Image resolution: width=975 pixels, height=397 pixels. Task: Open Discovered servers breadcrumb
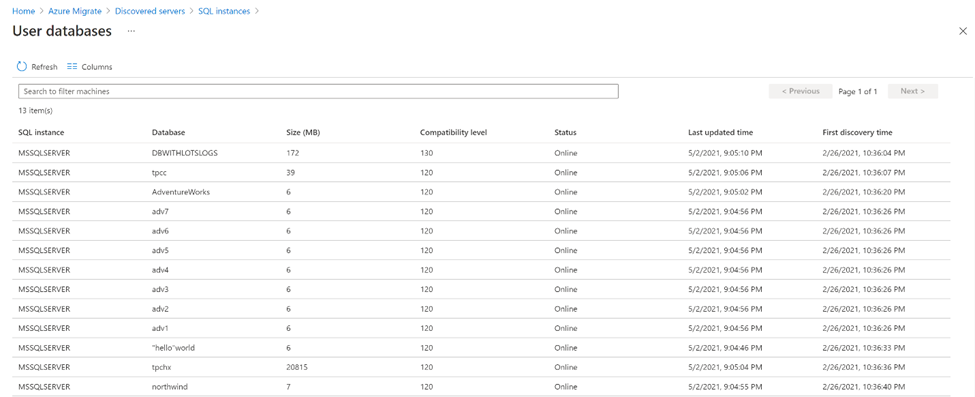click(150, 11)
